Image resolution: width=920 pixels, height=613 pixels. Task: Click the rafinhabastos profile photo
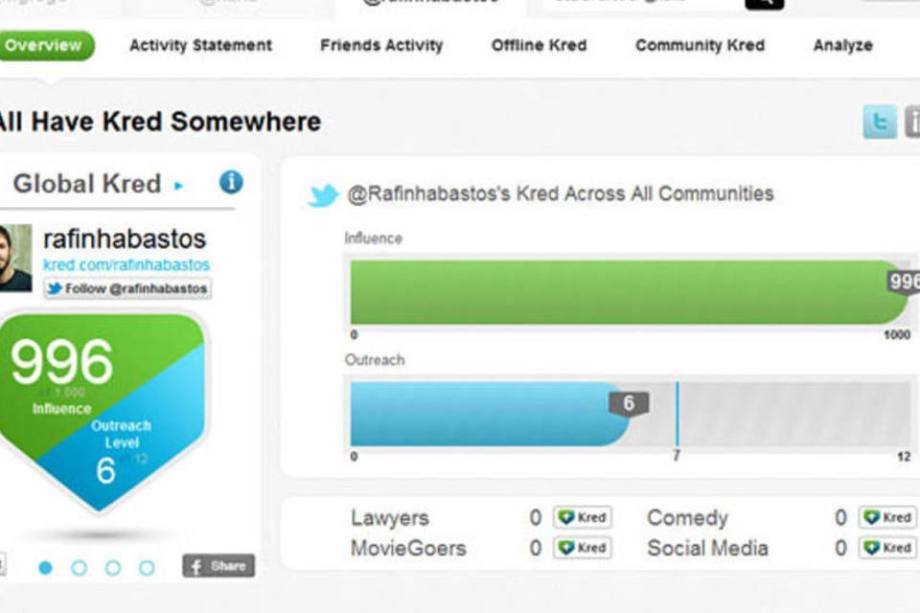point(15,258)
